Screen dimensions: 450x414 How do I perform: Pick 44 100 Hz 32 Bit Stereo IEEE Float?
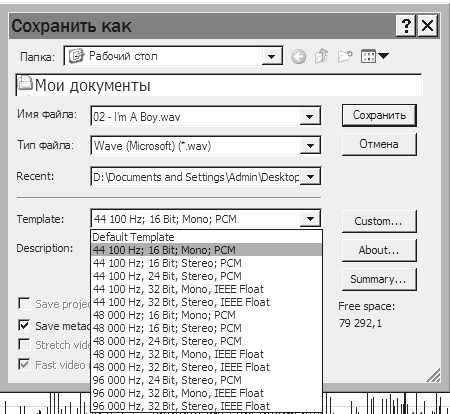click(x=206, y=302)
